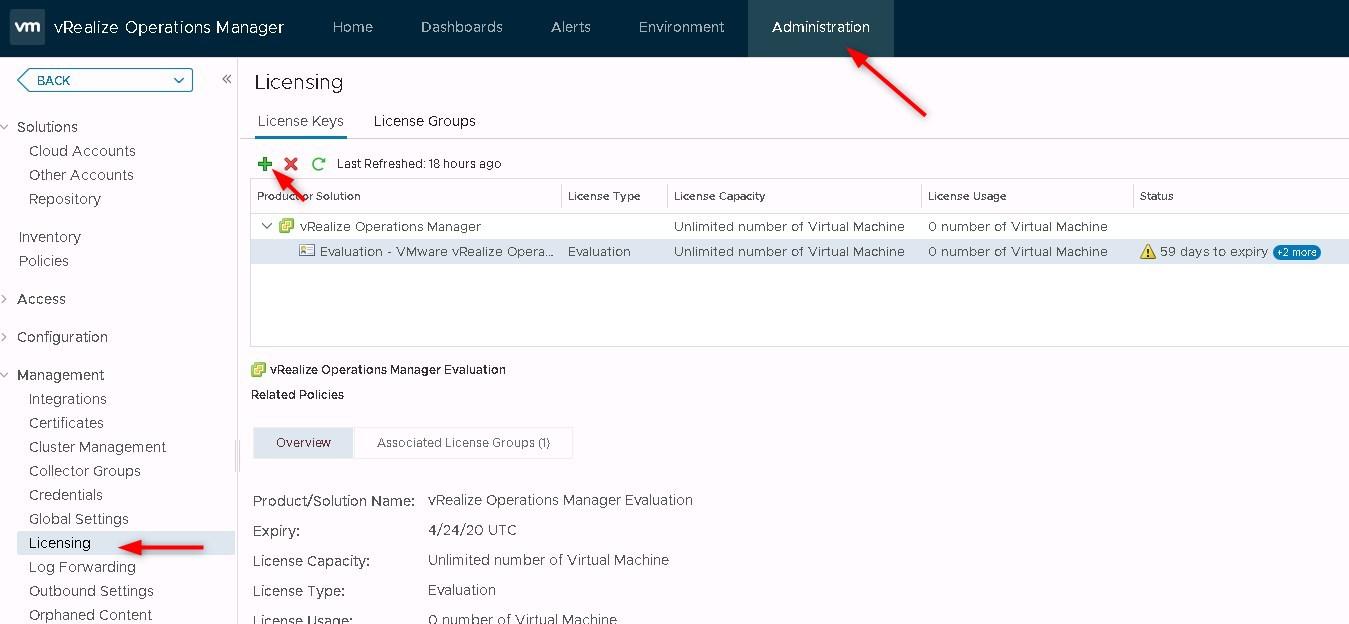This screenshot has width=1349, height=624.
Task: Open Outbound Settings
Action: pyautogui.click(x=91, y=591)
